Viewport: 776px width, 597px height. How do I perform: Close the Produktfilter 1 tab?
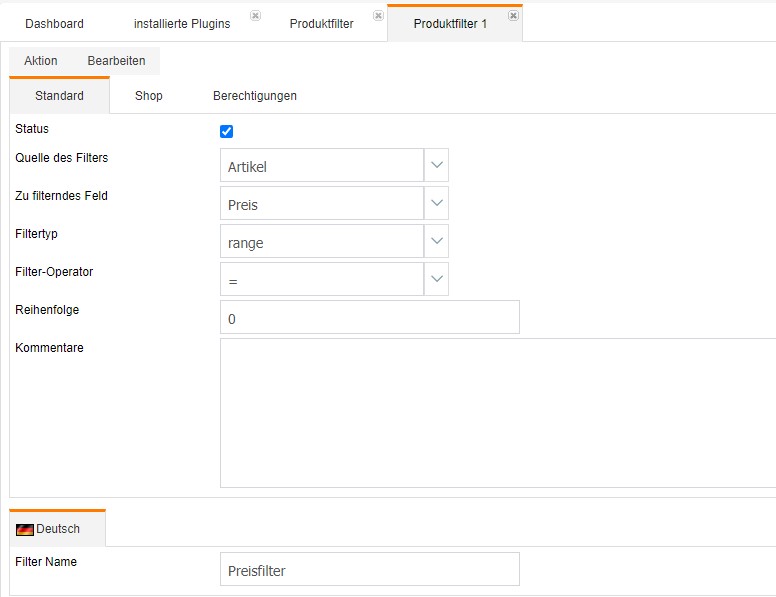point(513,15)
